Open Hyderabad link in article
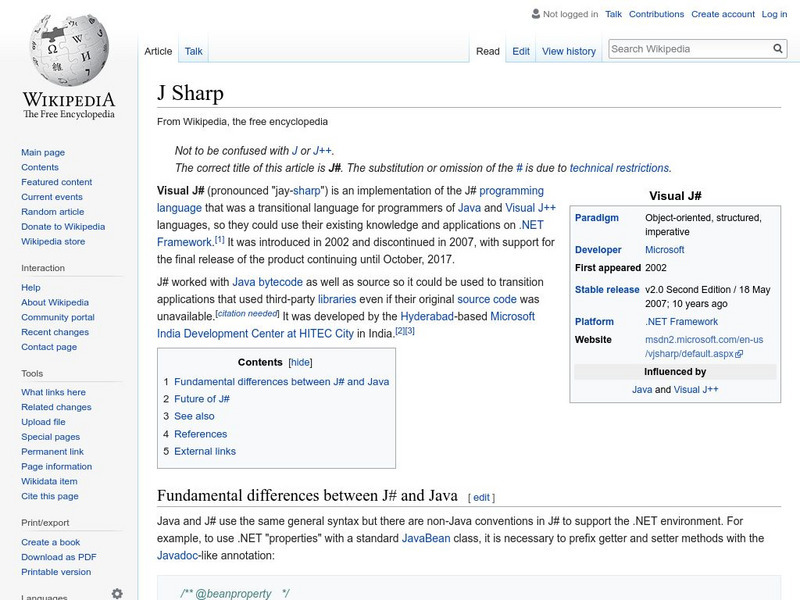The width and height of the screenshot is (800, 600). click(x=427, y=316)
